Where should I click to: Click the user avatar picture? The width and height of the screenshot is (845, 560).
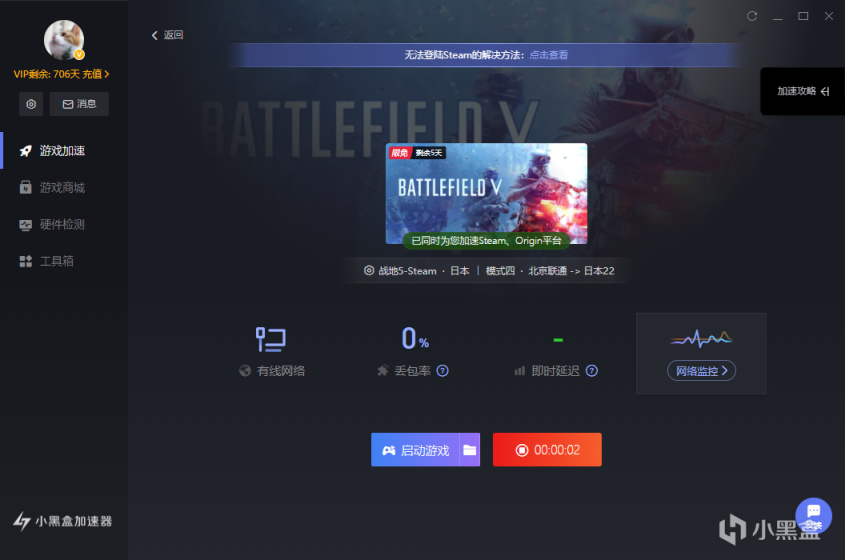pos(64,40)
